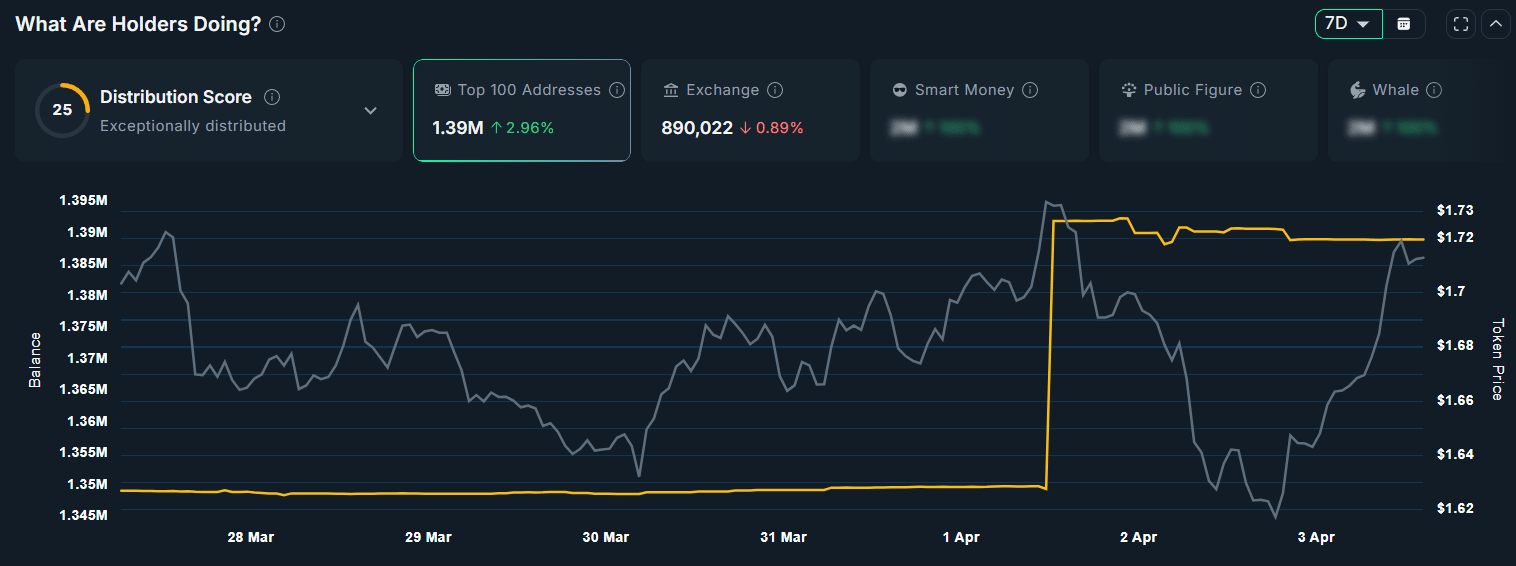This screenshot has width=1516, height=566.
Task: Click the Distribution Score info icon
Action: click(272, 97)
